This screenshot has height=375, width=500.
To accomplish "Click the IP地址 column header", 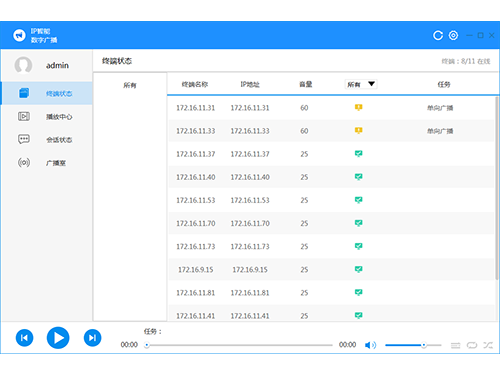I will [x=250, y=84].
